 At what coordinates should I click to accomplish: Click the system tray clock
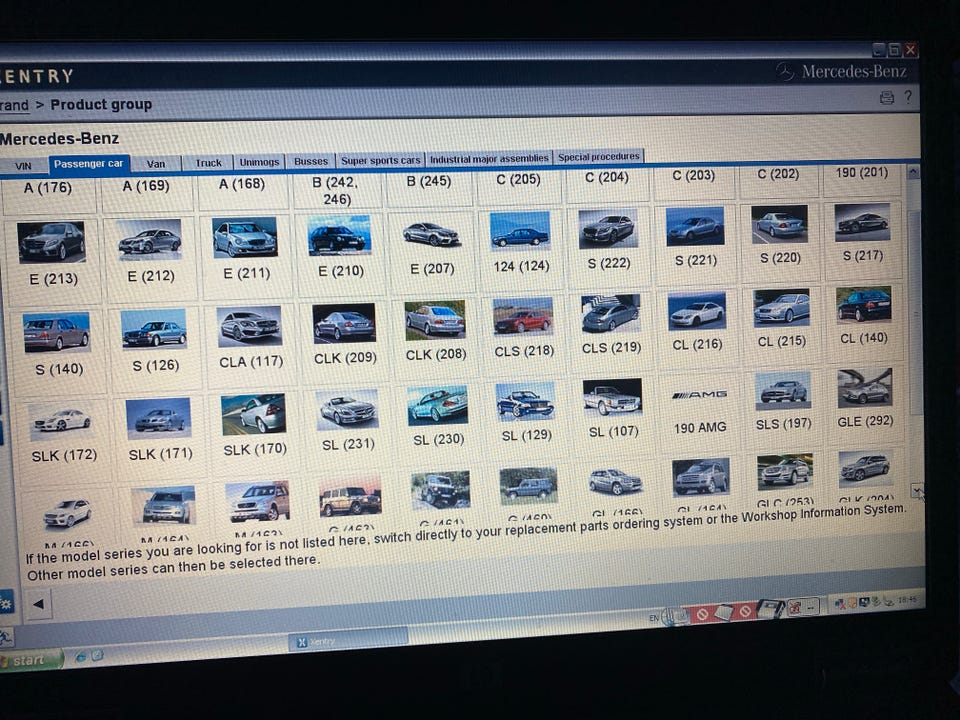[x=907, y=600]
